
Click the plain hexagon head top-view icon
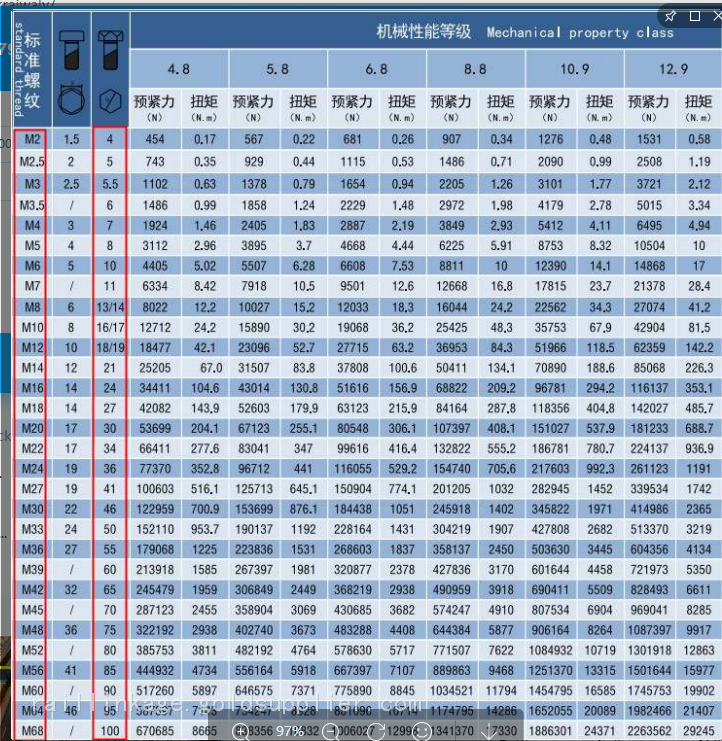(x=110, y=102)
